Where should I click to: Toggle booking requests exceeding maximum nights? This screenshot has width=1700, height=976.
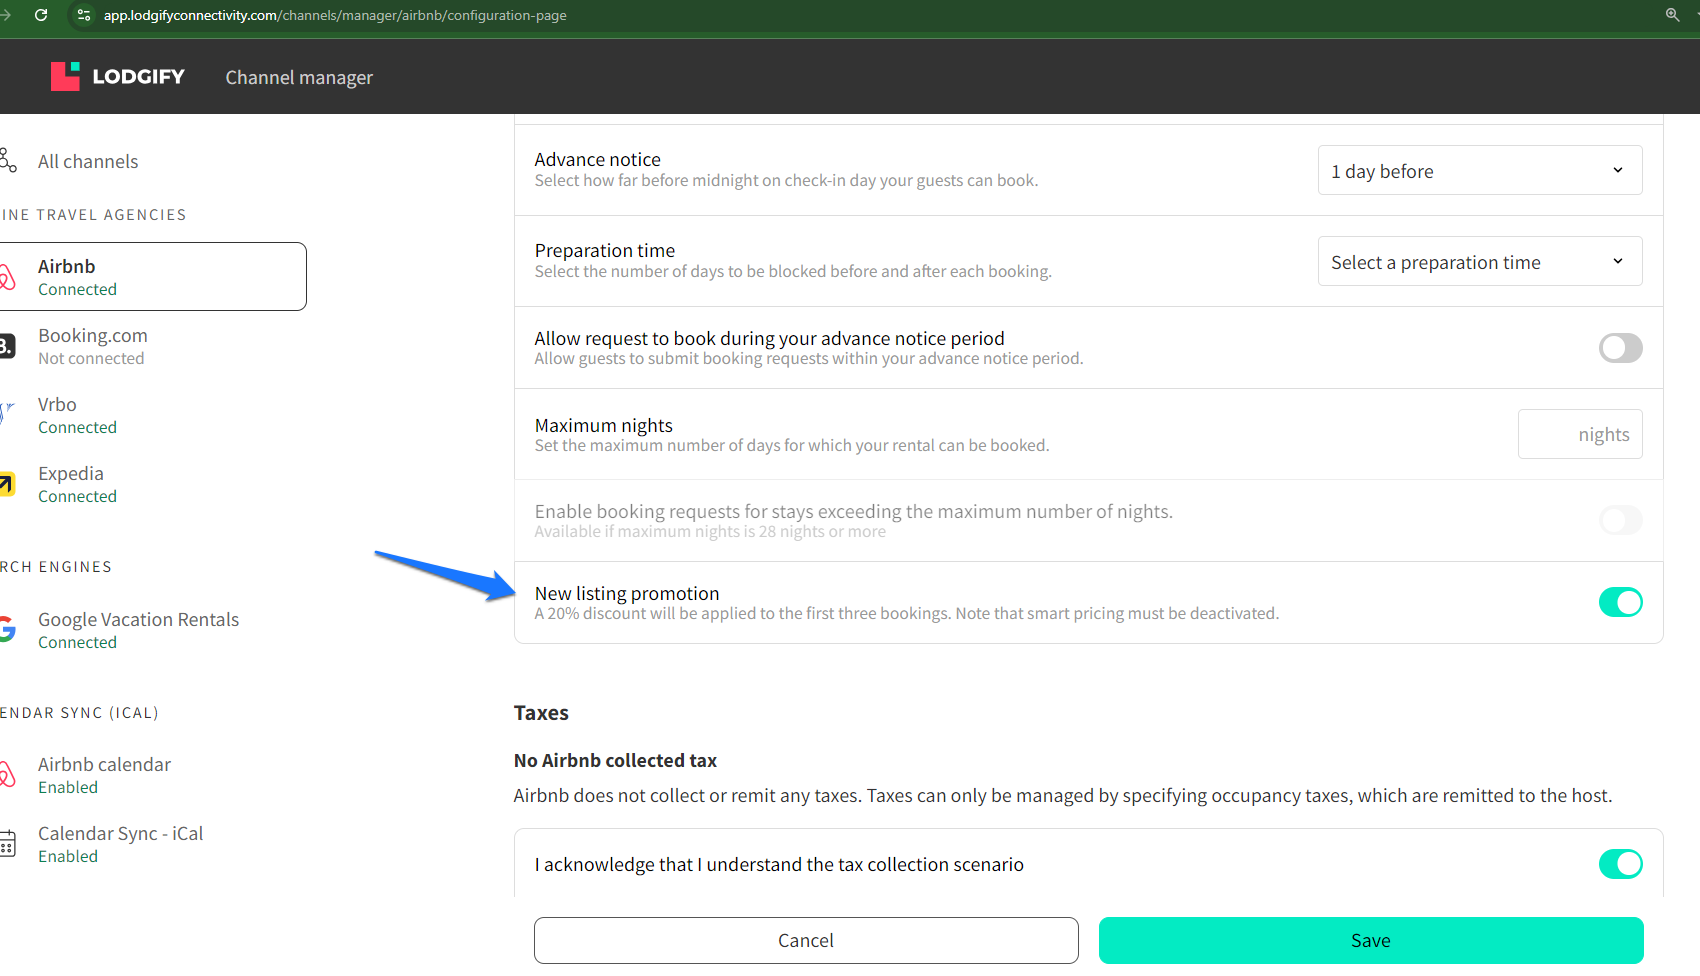tap(1620, 520)
